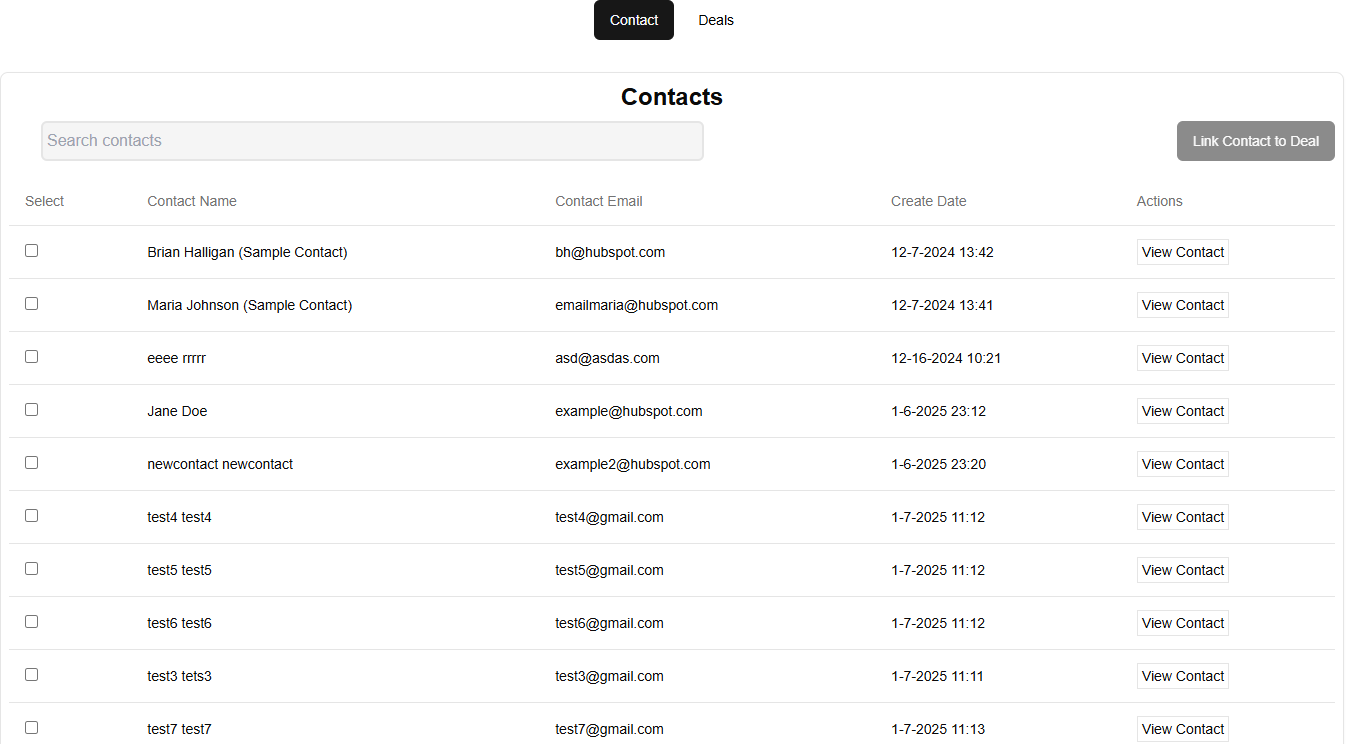
Task: Select Brian Halligan's checkbox
Action: 32,251
